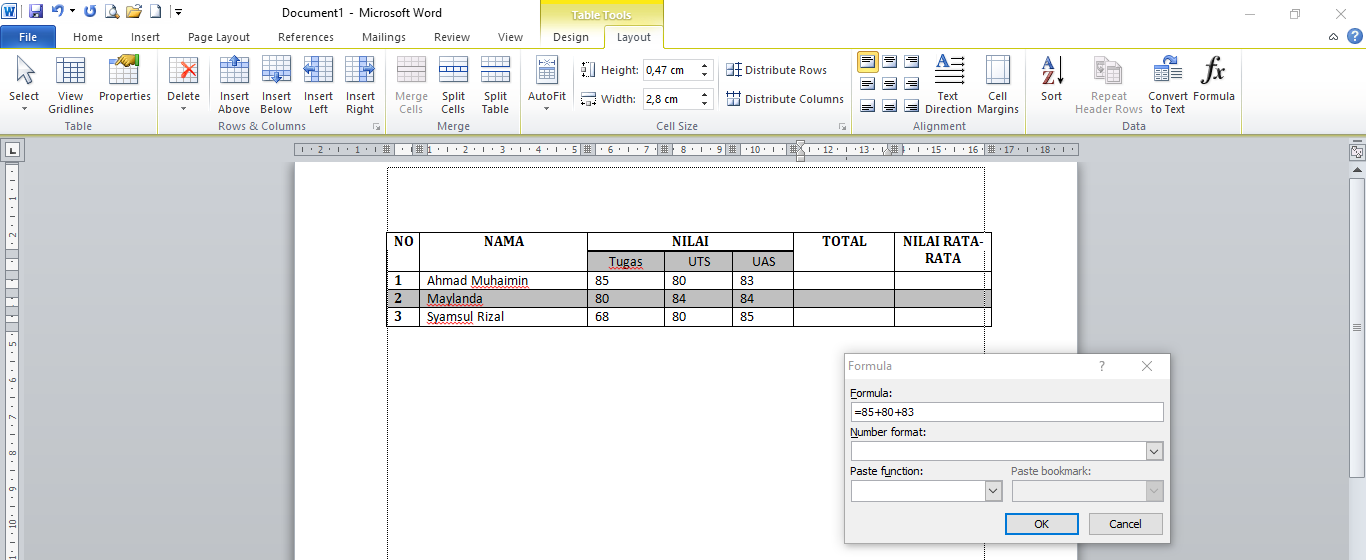Click Distribute Rows
Image resolution: width=1366 pixels, height=560 pixels.
click(777, 70)
